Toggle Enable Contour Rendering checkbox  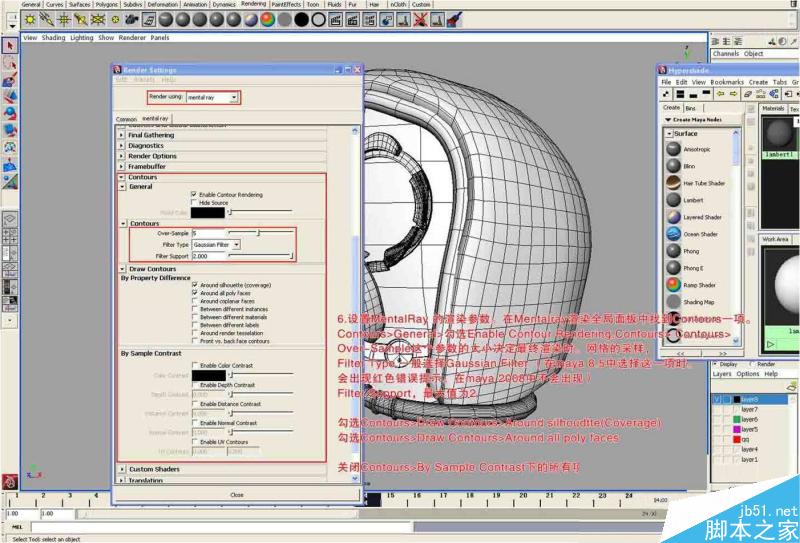pyautogui.click(x=194, y=194)
